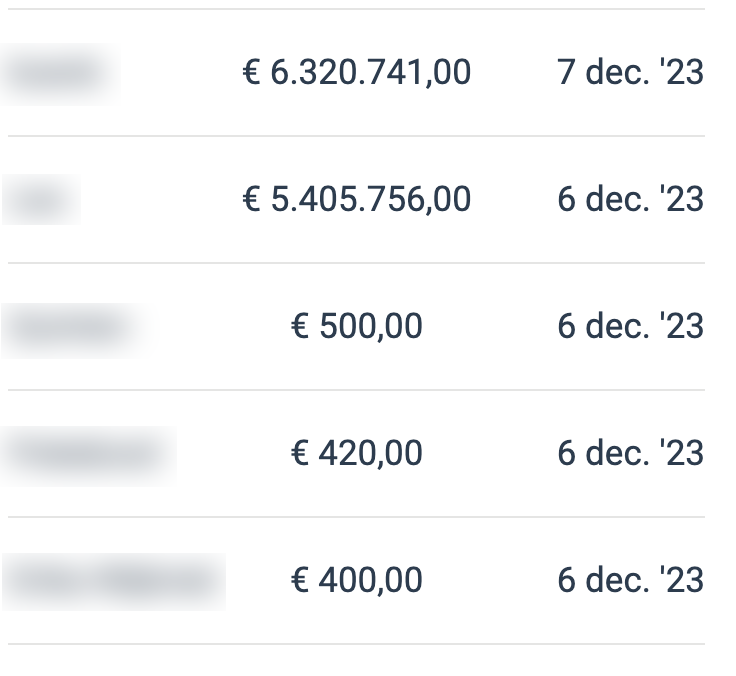
Task: Open the blurred name in € 400,00 row
Action: tap(112, 581)
